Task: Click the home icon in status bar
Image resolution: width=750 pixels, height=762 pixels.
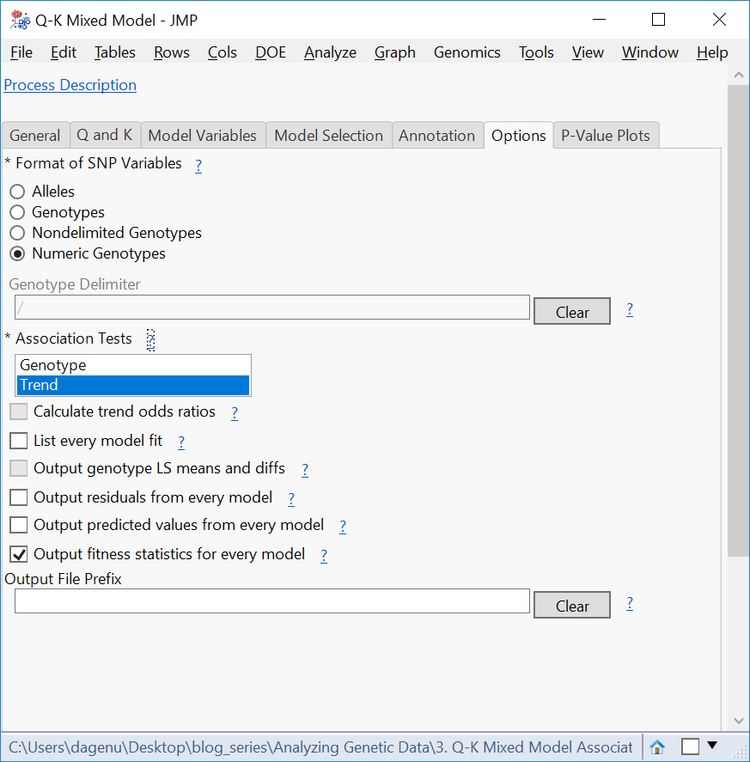Action: (x=657, y=746)
